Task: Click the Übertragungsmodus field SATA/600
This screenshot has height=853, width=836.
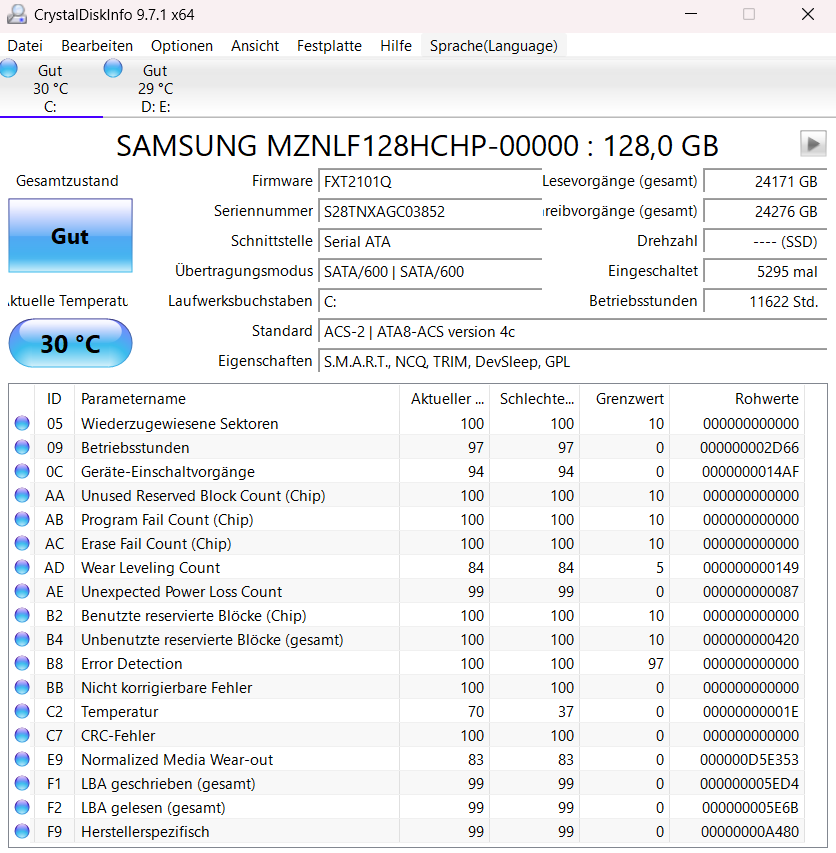Action: click(x=430, y=271)
